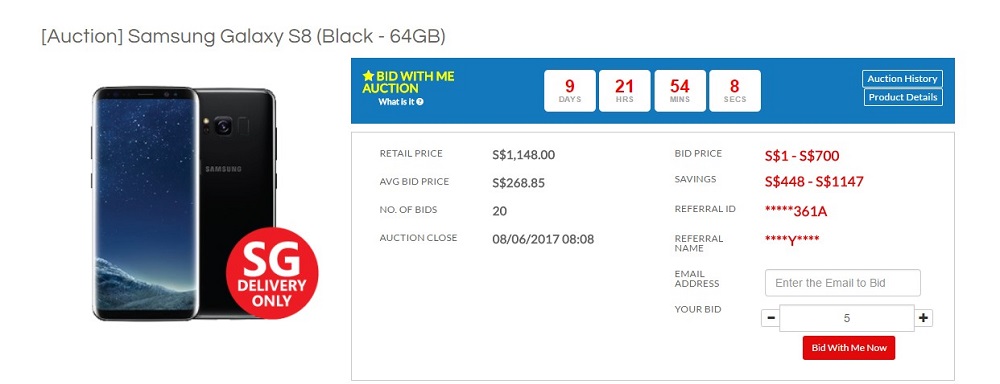Click the yellow star icon beside Bid With Me
Screen dimensions: 1000x384
(368, 76)
